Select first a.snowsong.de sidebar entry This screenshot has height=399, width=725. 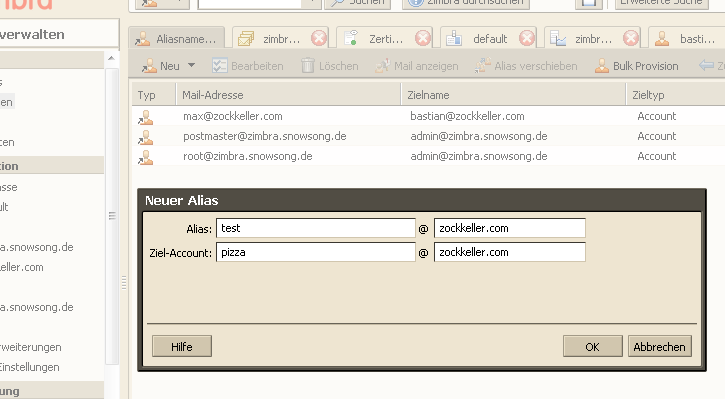click(37, 247)
